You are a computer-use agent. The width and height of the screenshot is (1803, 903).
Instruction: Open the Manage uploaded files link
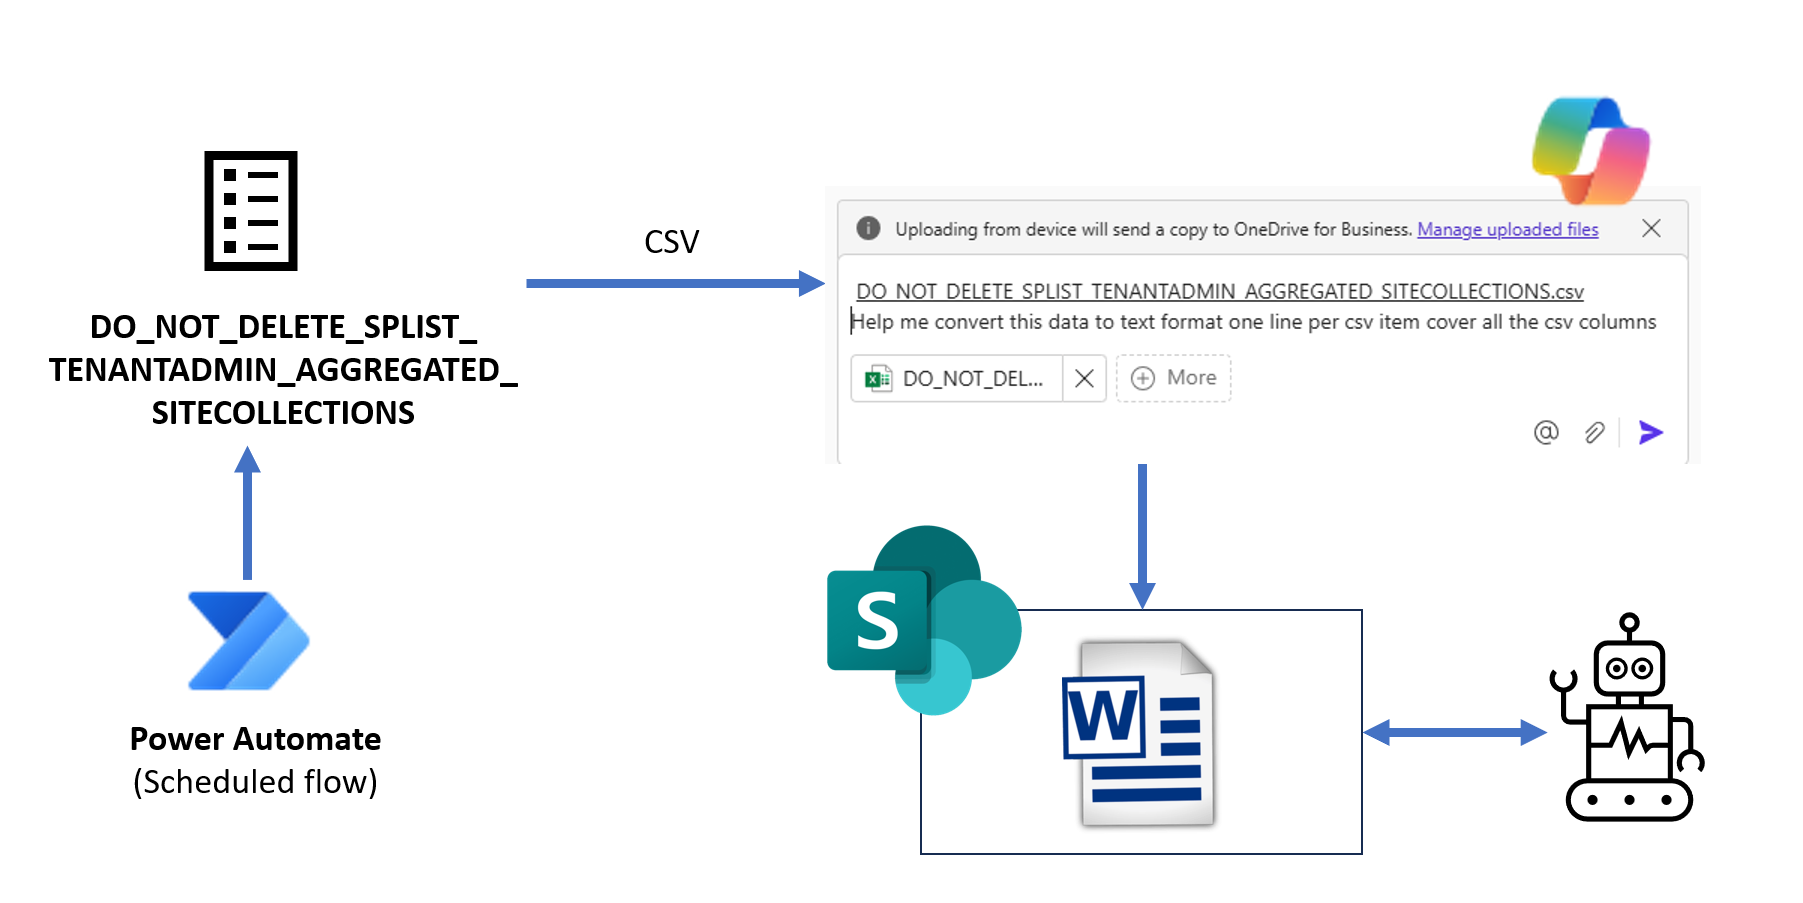pyautogui.click(x=1507, y=229)
